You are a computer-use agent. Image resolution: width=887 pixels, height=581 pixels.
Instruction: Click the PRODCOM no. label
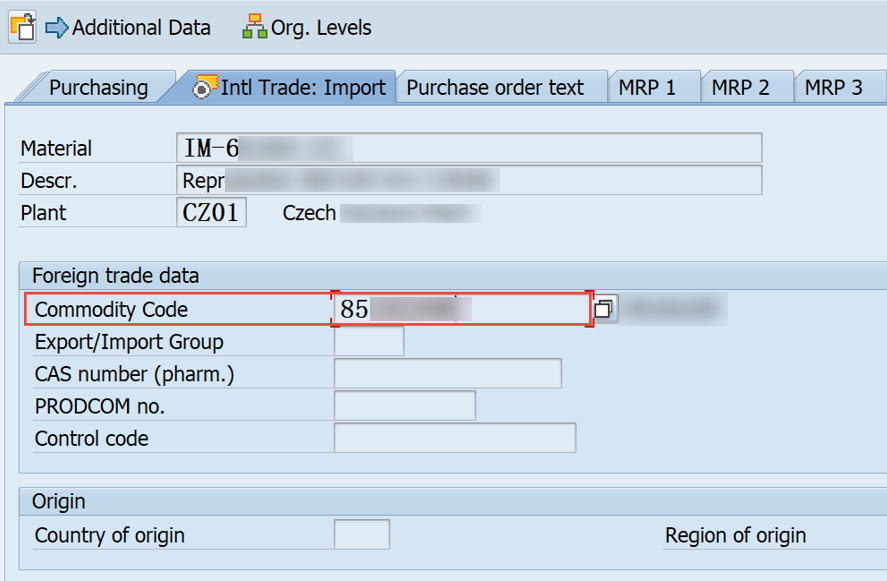pos(100,406)
